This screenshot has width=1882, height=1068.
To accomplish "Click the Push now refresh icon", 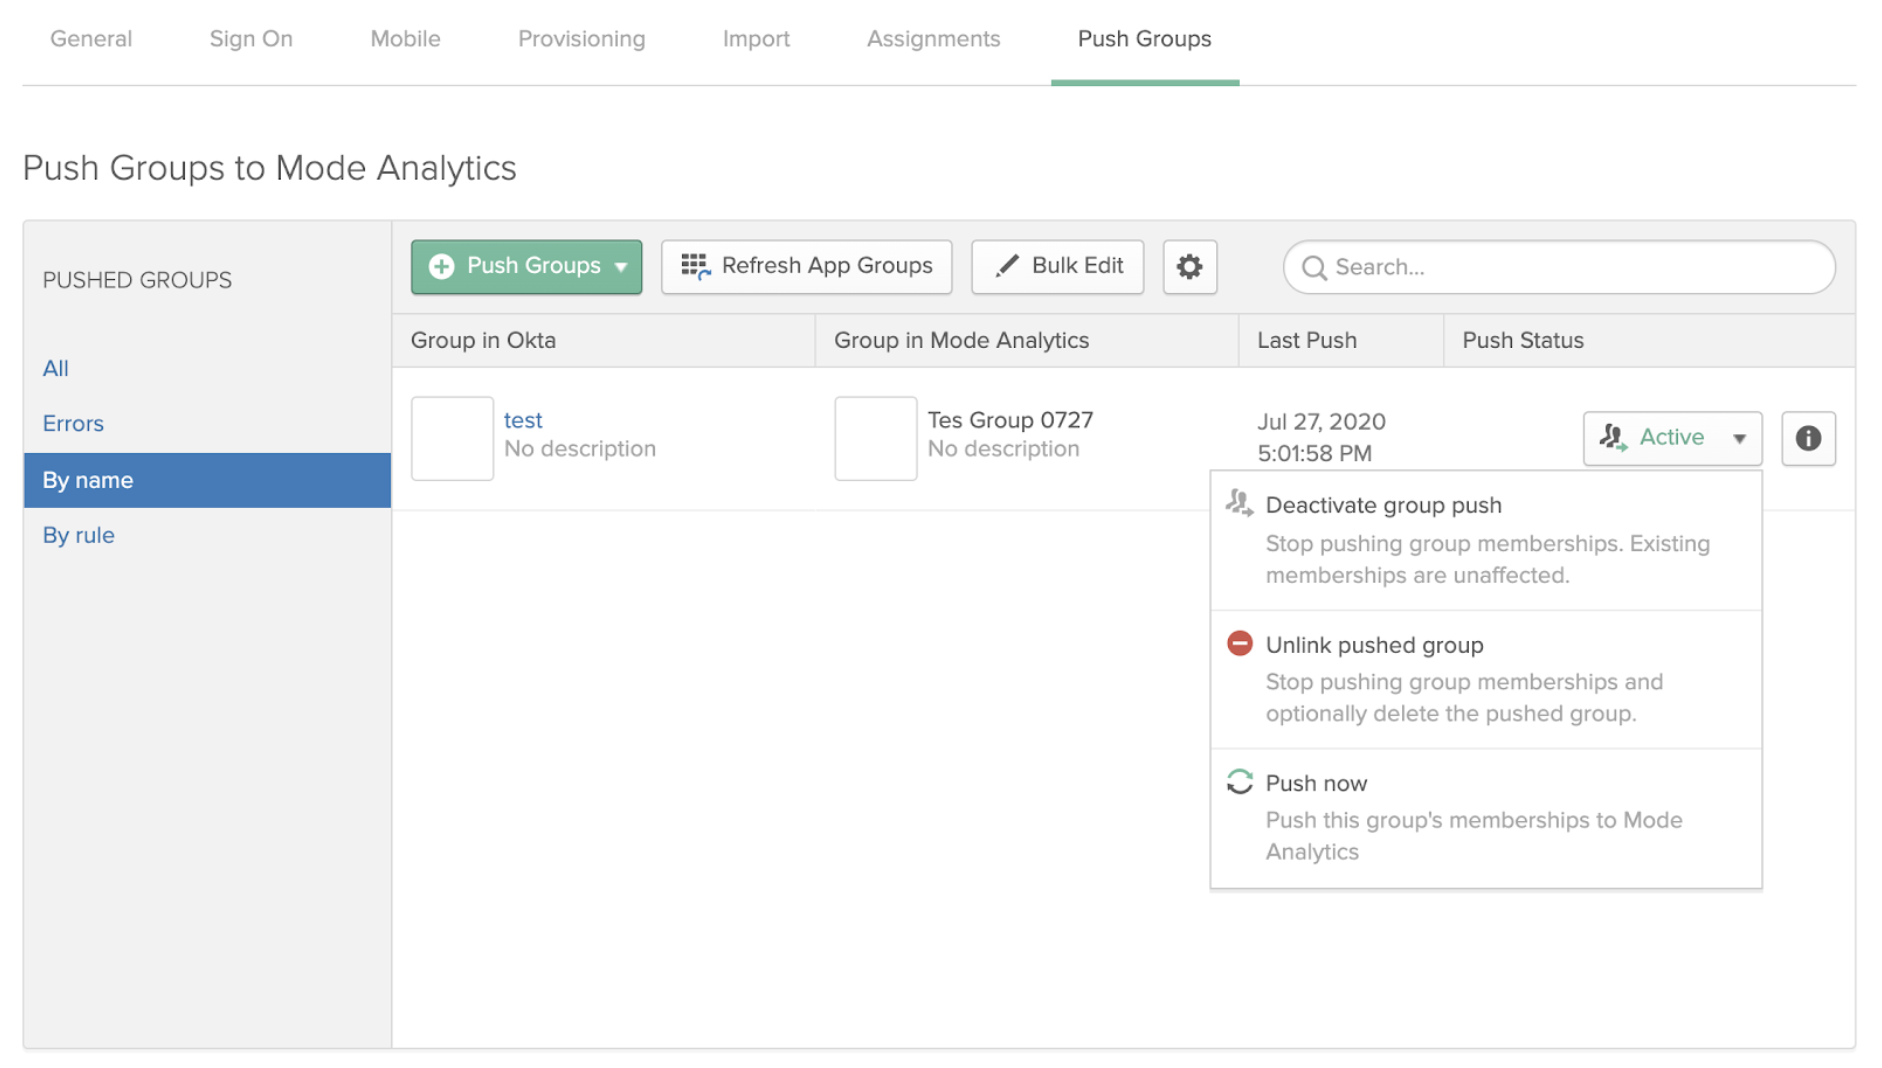I will tap(1239, 782).
